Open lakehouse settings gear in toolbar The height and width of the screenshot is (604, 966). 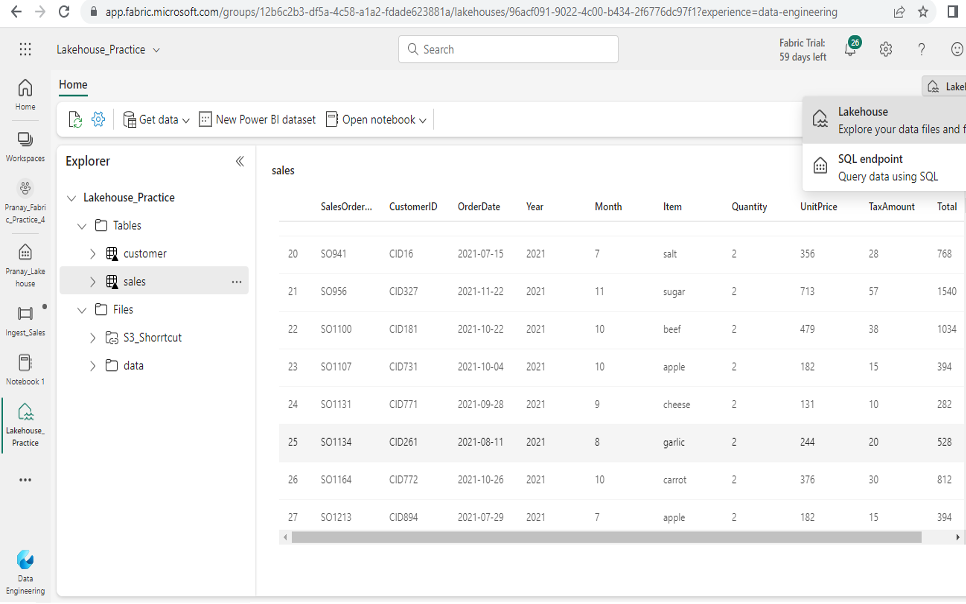coord(99,120)
